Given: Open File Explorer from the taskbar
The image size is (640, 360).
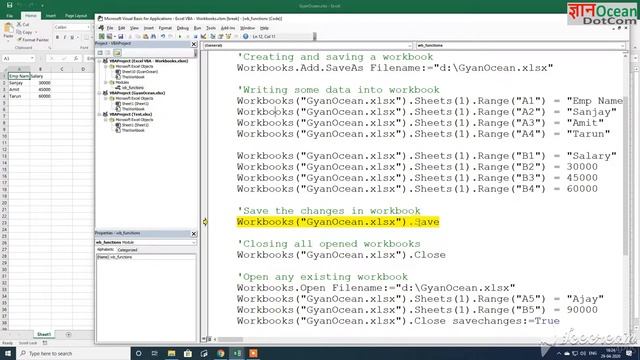Looking at the screenshot, I should coord(171,353).
